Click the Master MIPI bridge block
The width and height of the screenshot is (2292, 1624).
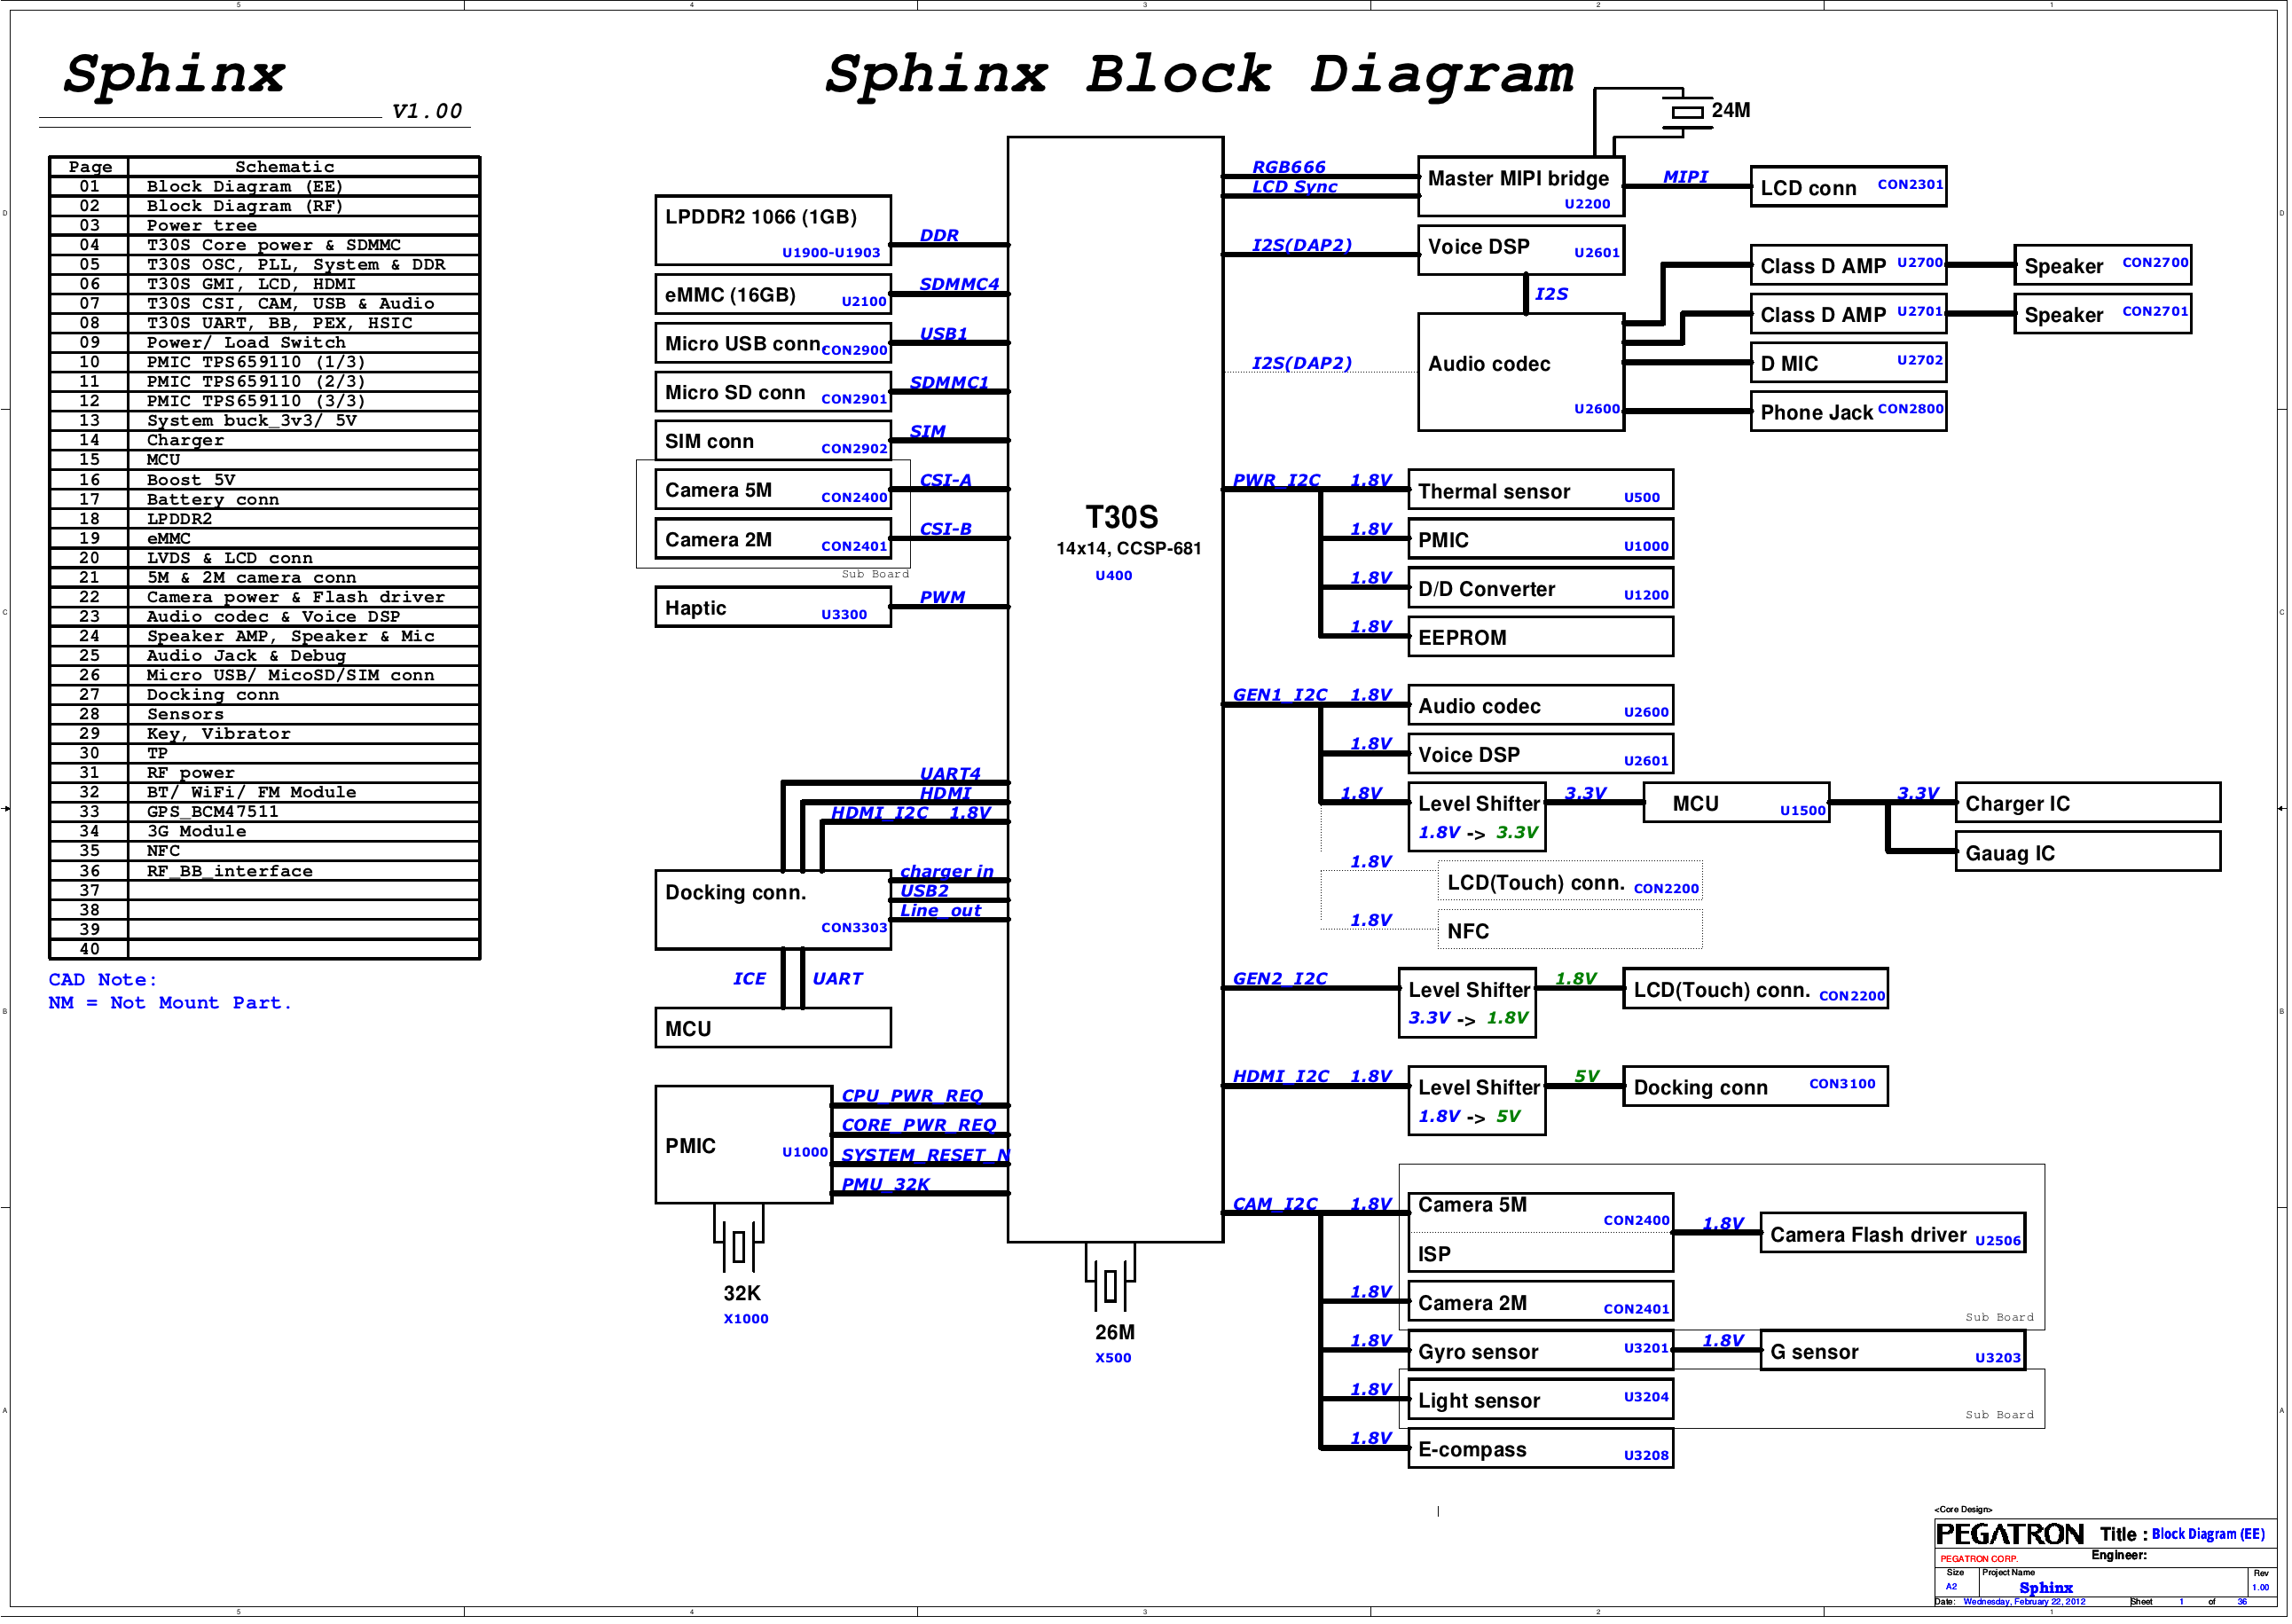(1523, 187)
